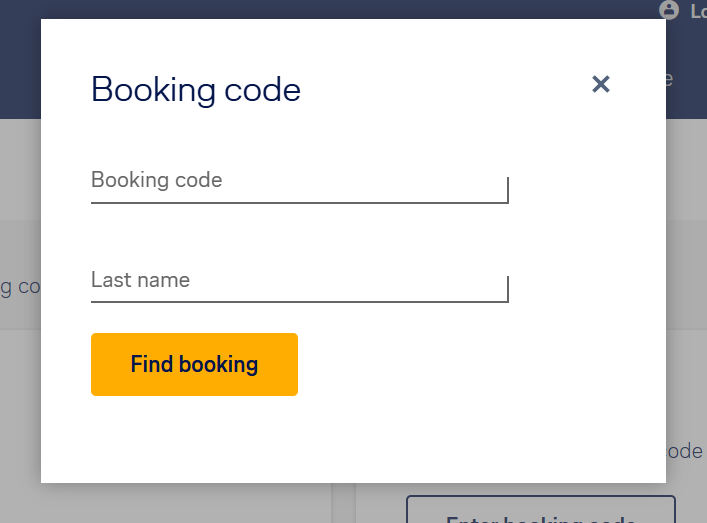The width and height of the screenshot is (707, 523).
Task: Click the Booking code placeholder label
Action: (x=156, y=180)
